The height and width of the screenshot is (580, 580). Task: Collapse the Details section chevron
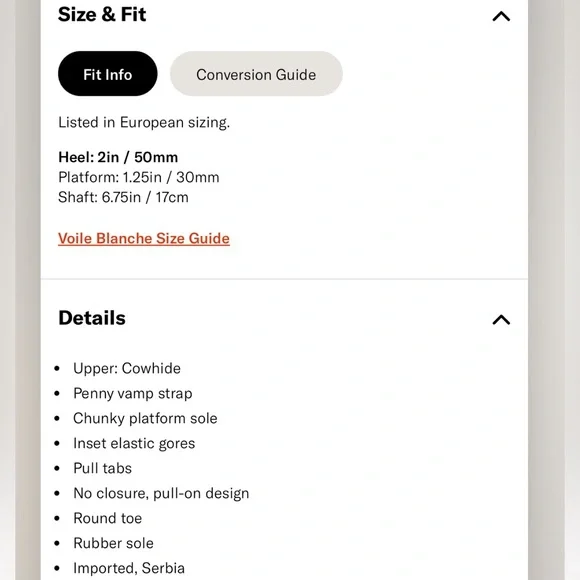501,319
